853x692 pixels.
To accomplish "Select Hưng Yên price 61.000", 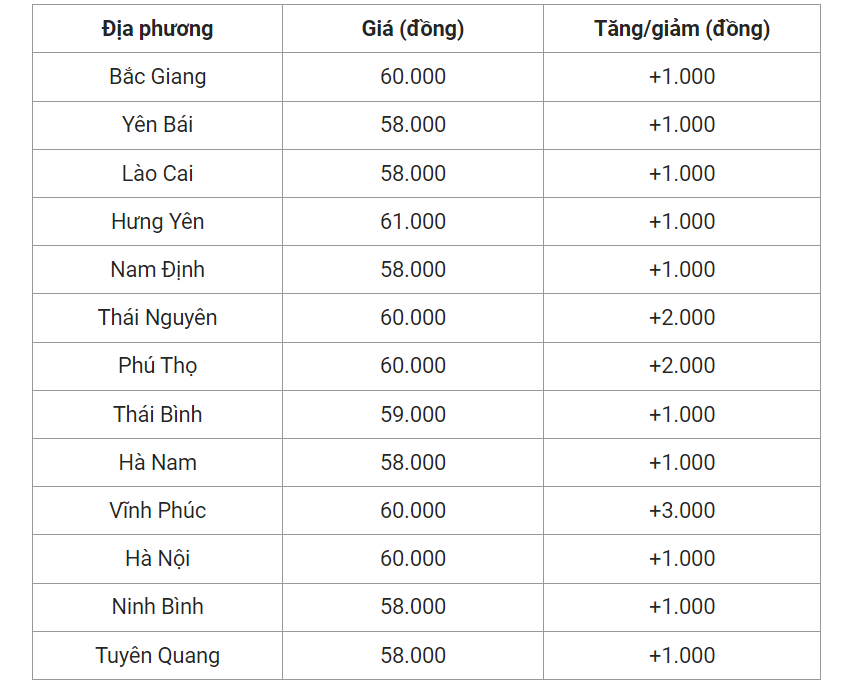I will click(x=413, y=221).
